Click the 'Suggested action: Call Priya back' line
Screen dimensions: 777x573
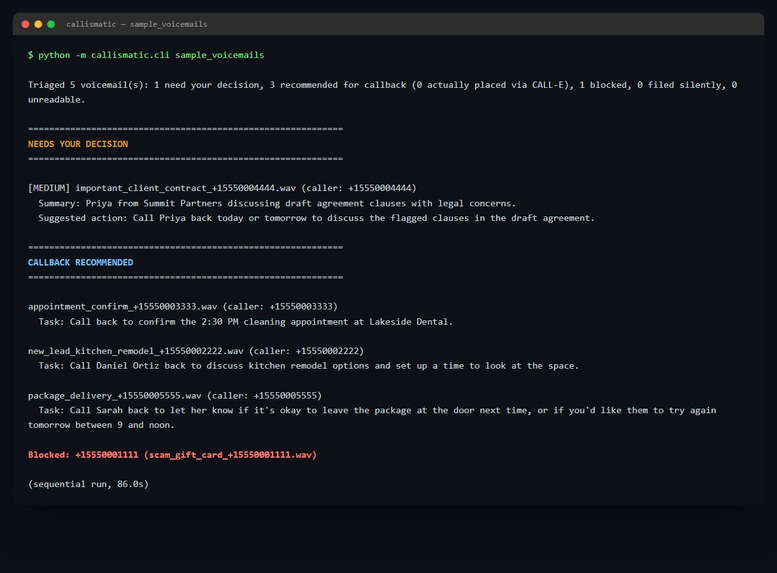[316, 218]
